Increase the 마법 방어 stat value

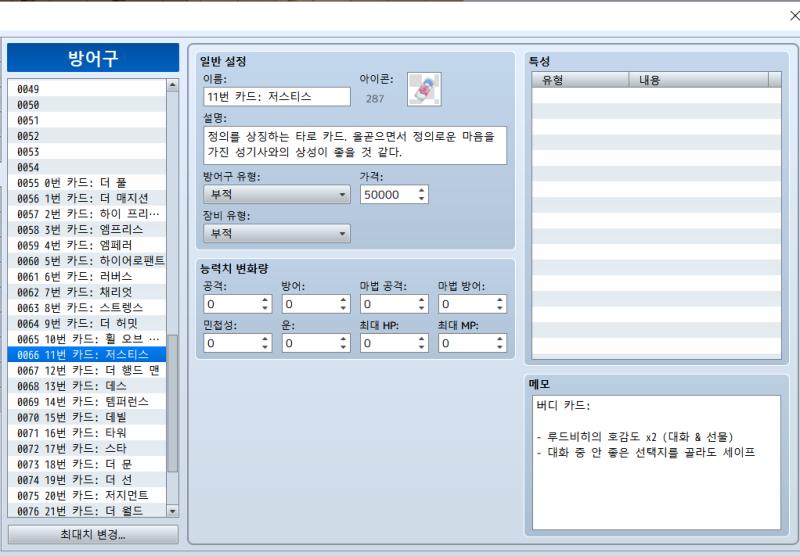(500, 300)
